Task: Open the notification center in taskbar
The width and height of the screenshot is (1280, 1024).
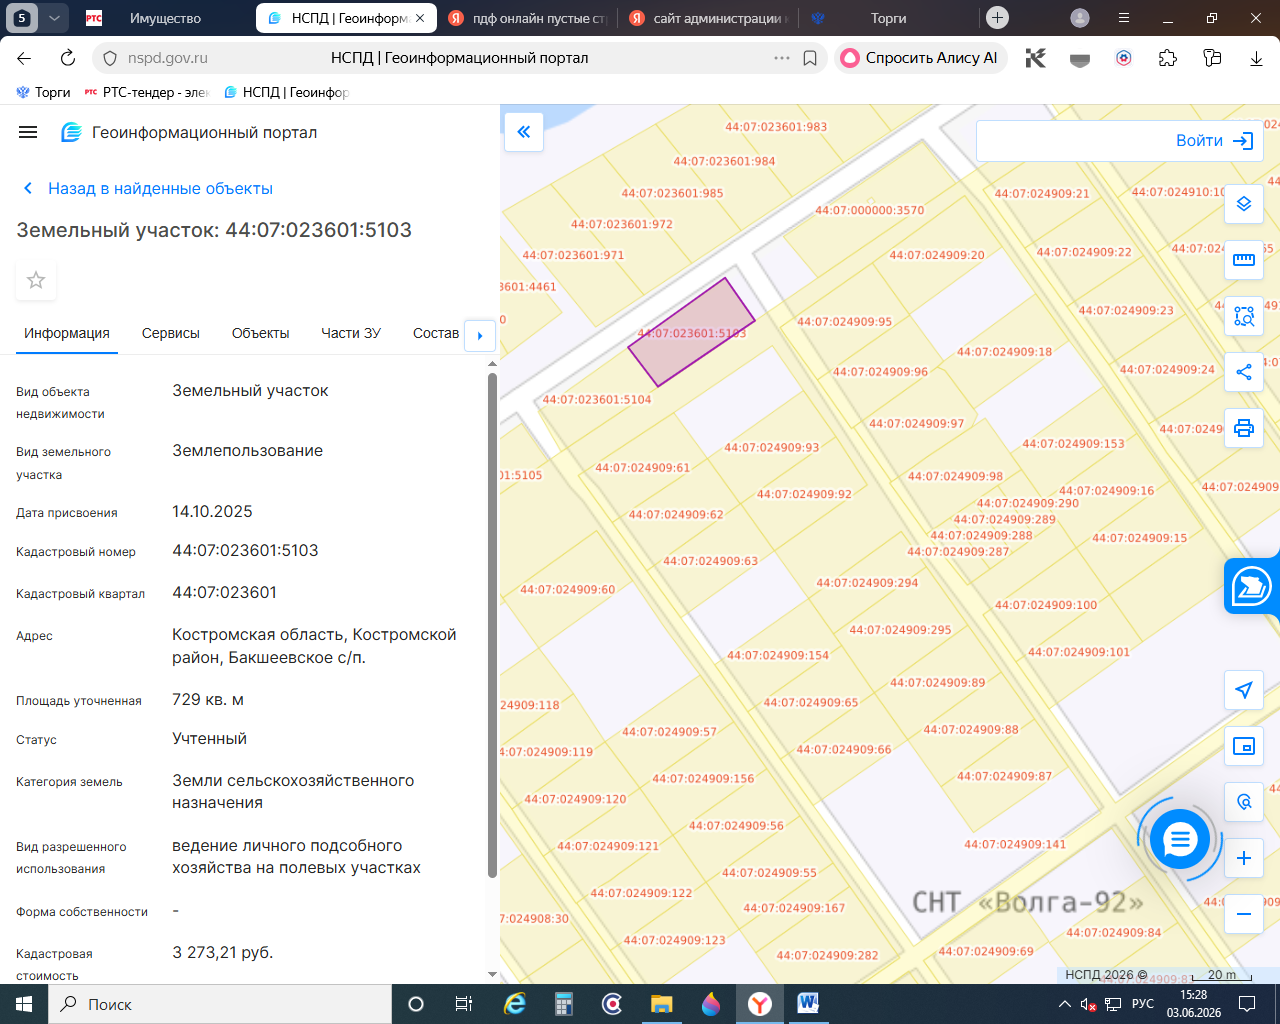Action: 1247,1004
